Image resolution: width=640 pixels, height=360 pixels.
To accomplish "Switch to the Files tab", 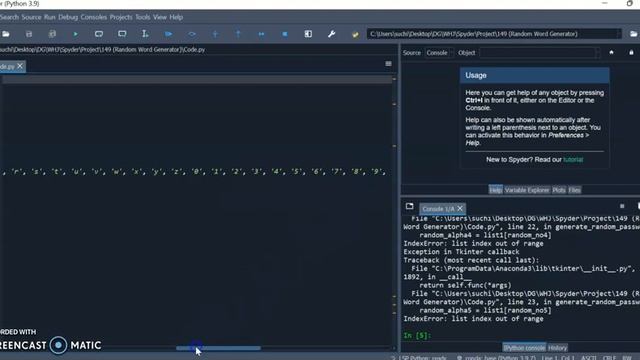I will [574, 190].
